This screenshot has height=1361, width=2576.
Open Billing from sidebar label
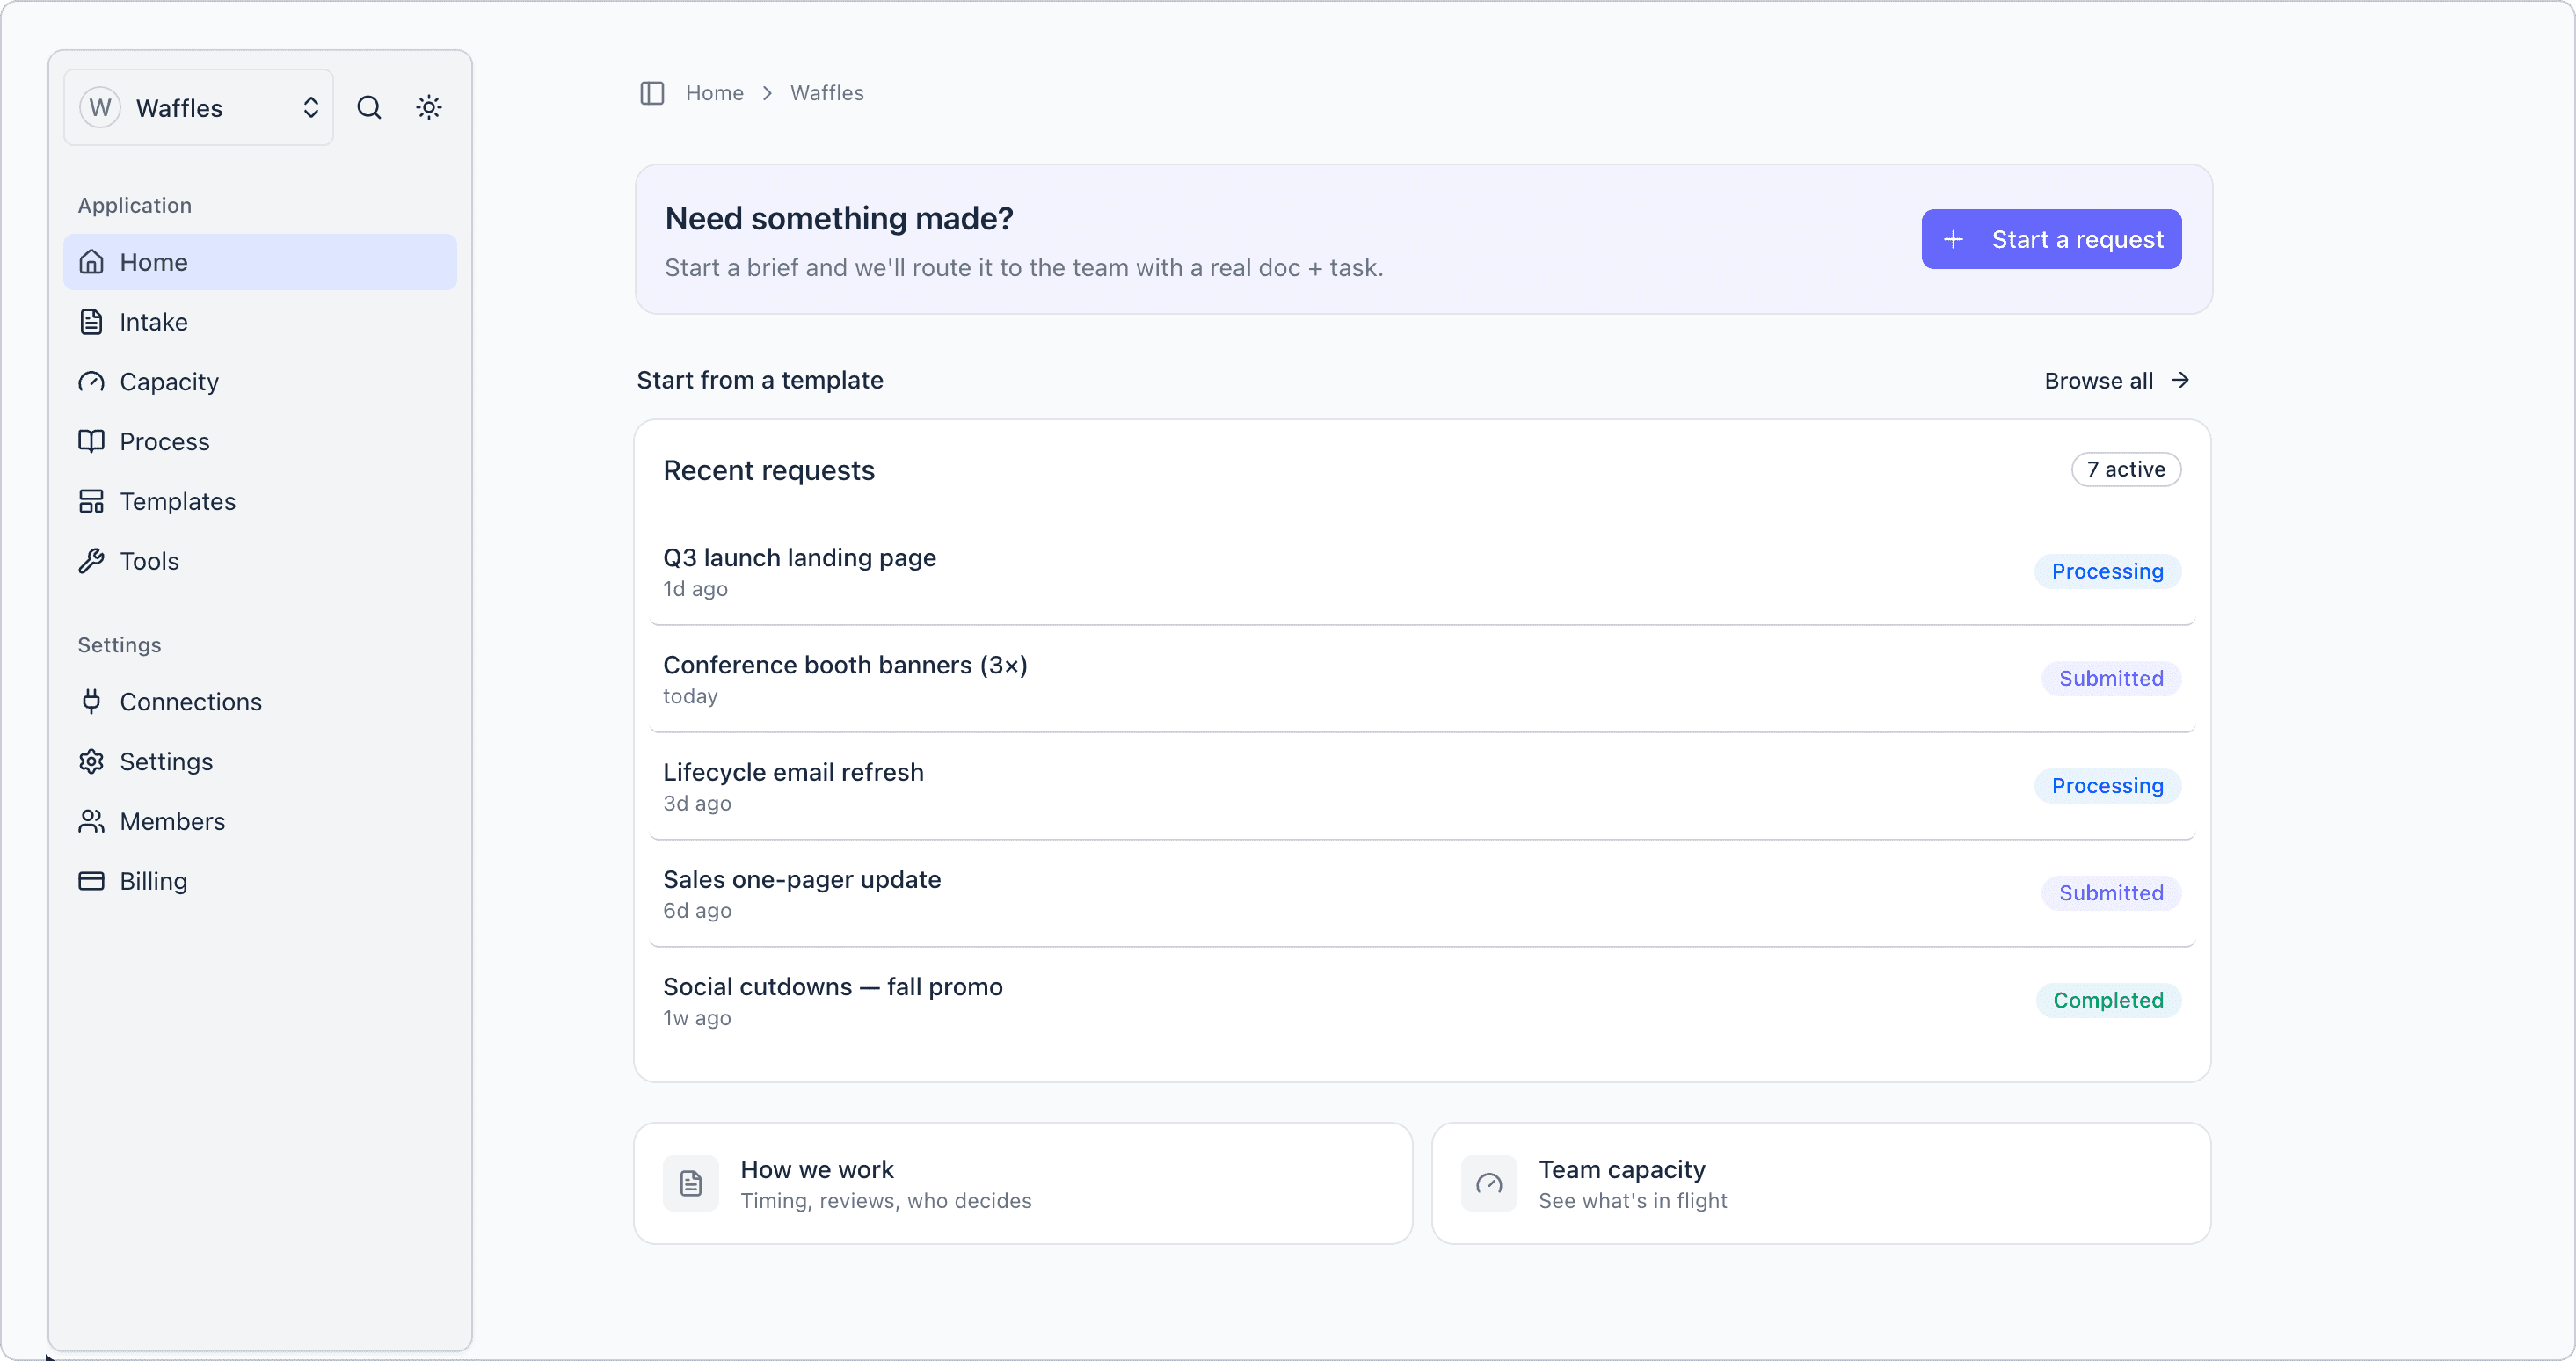coord(154,881)
